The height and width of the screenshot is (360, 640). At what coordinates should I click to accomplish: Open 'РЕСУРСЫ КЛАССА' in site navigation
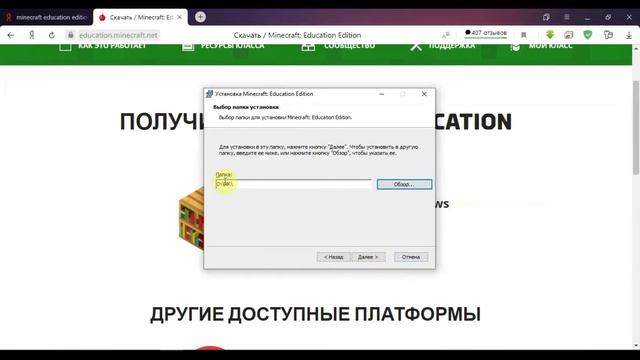click(223, 46)
